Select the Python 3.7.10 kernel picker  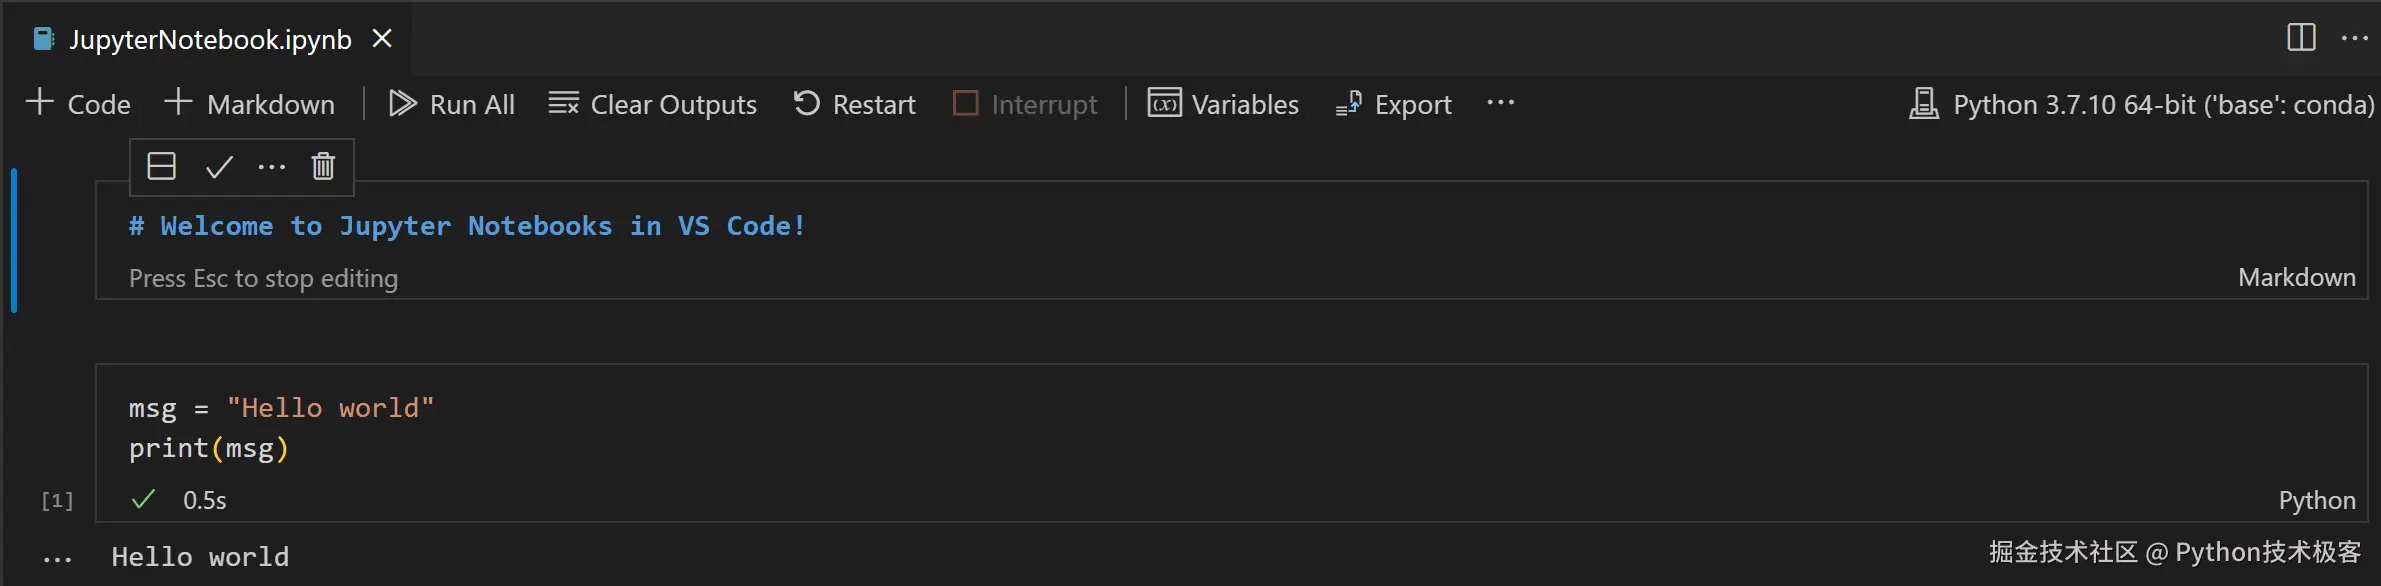coord(2142,104)
